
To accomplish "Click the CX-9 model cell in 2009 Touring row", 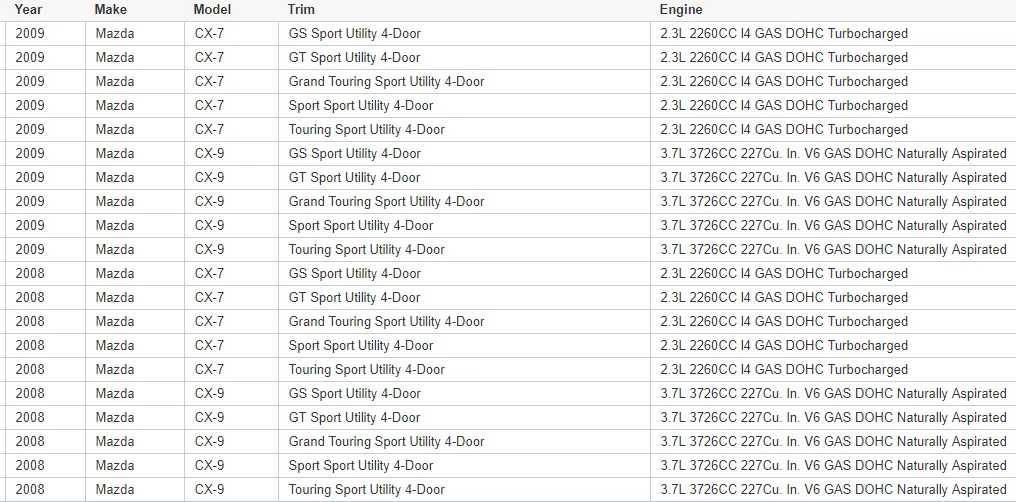I will click(231, 249).
